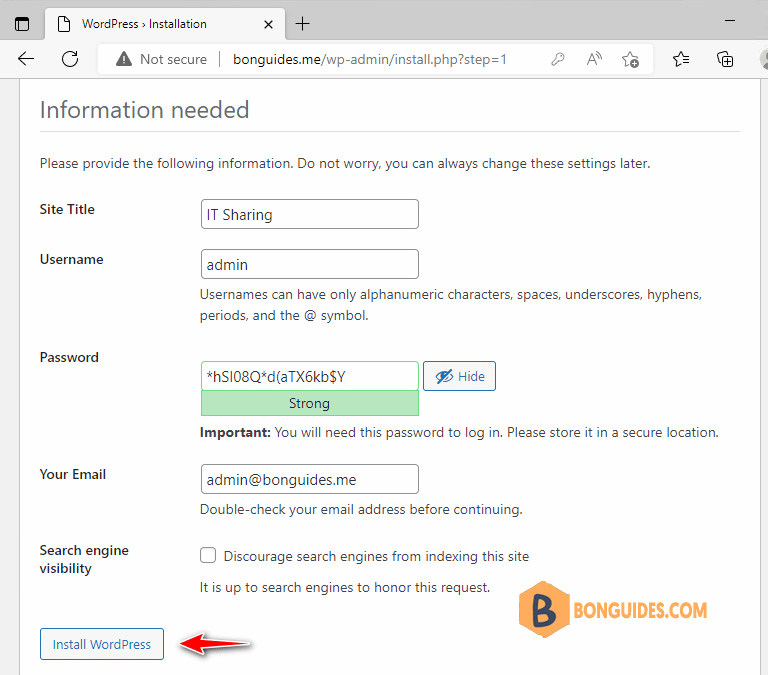Click the browser Back arrow

(26, 59)
